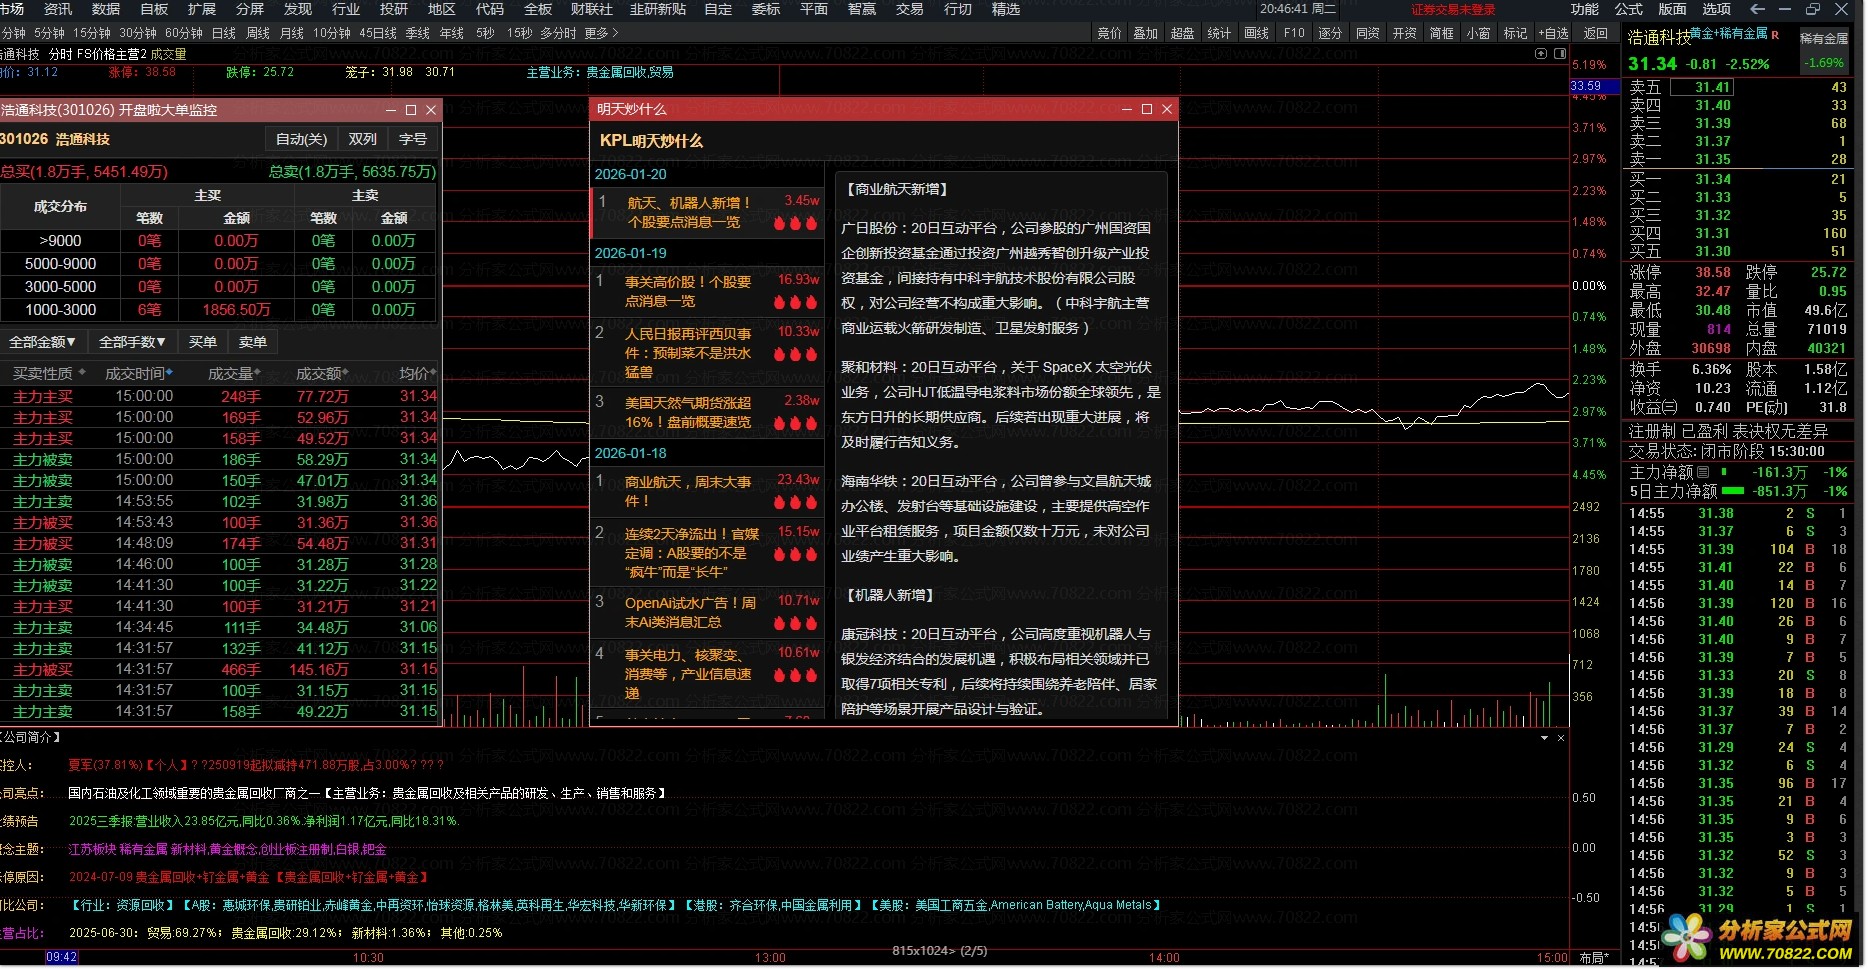Switch to the 日线 period tab
This screenshot has height=970, width=1869.
coord(224,33)
